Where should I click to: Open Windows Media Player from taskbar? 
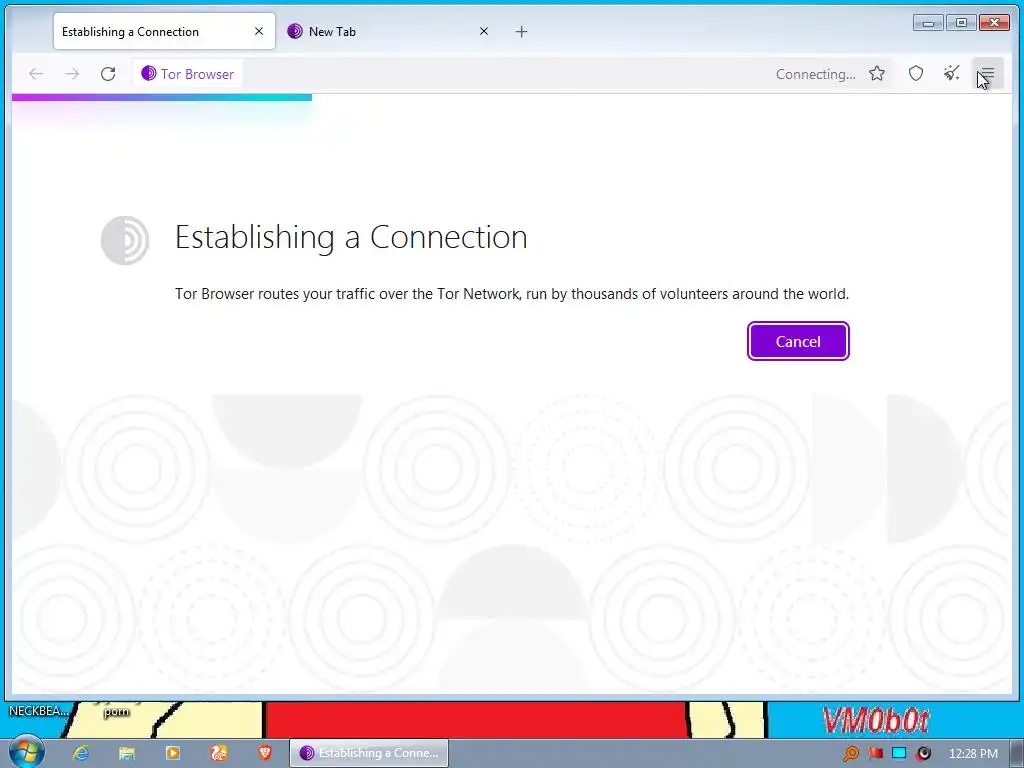(x=172, y=753)
